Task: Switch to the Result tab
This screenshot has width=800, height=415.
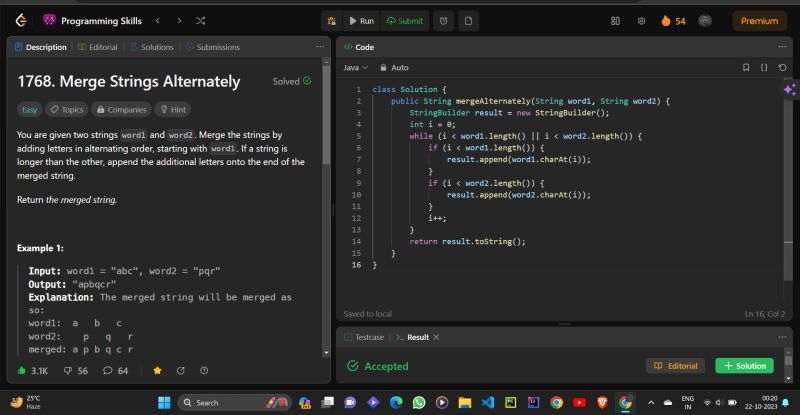Action: tap(412, 337)
